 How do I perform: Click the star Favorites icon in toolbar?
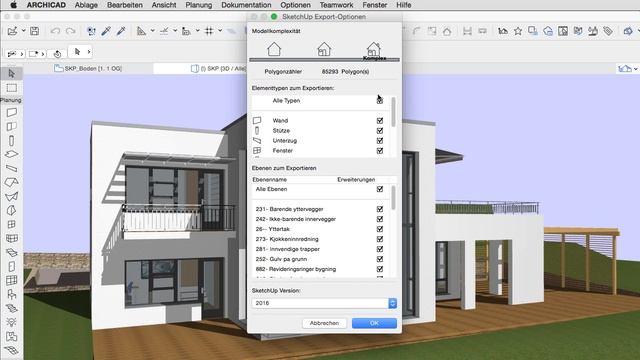518,31
